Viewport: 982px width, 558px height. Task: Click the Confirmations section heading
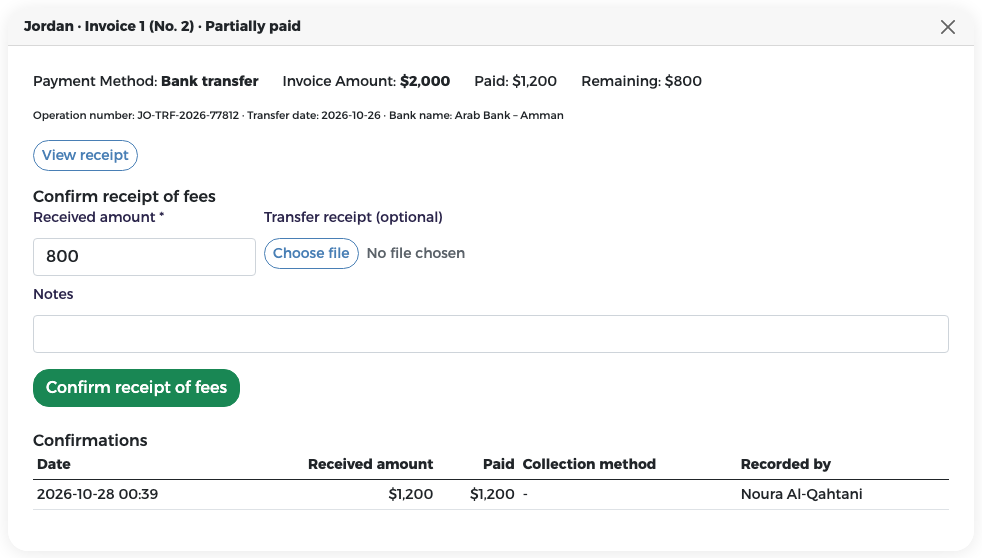pos(90,440)
